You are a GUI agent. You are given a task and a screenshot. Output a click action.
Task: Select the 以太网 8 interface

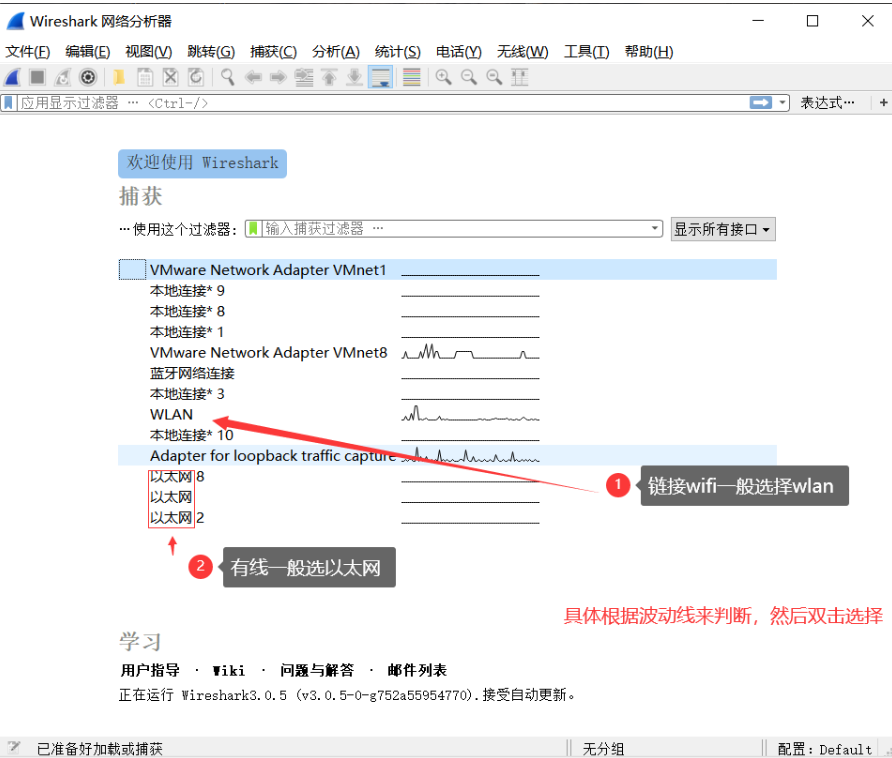(447, 476)
